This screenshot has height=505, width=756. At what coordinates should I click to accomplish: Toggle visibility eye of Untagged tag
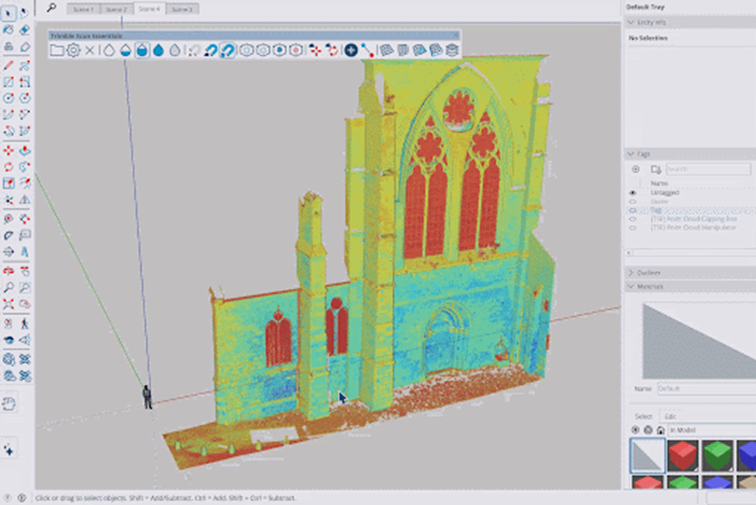point(632,192)
